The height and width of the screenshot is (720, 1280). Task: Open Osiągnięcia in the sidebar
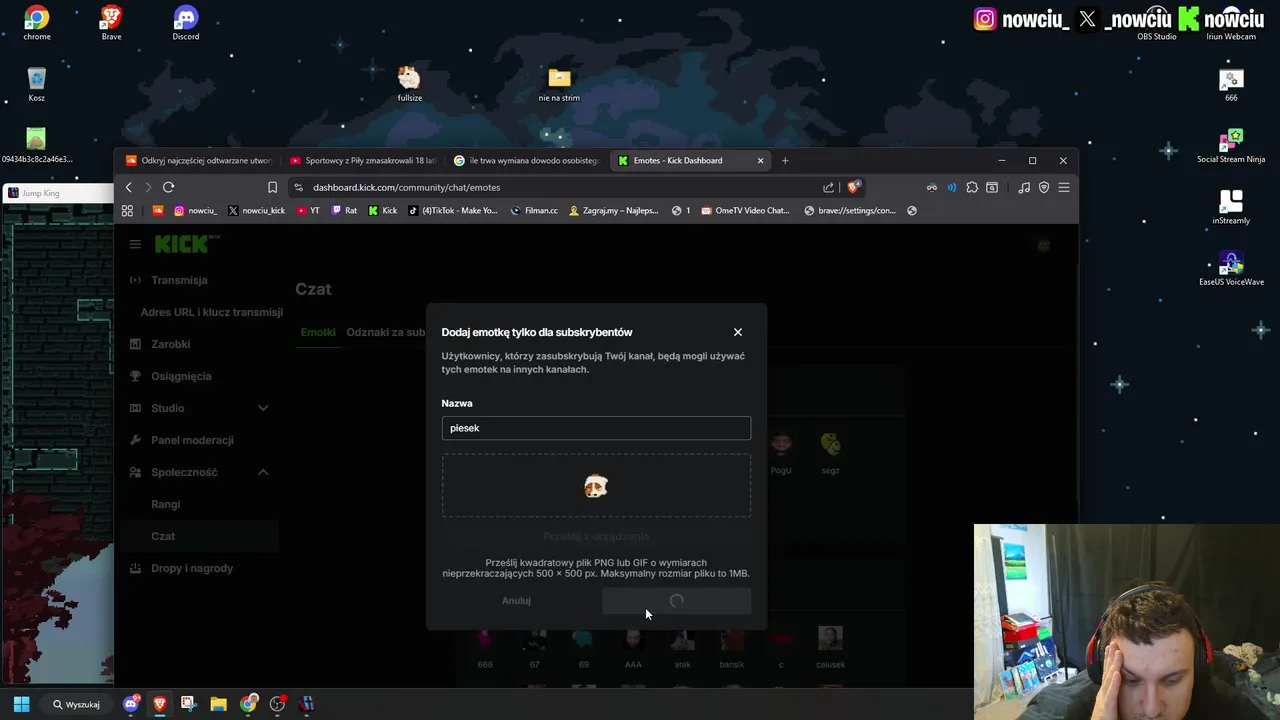(181, 376)
